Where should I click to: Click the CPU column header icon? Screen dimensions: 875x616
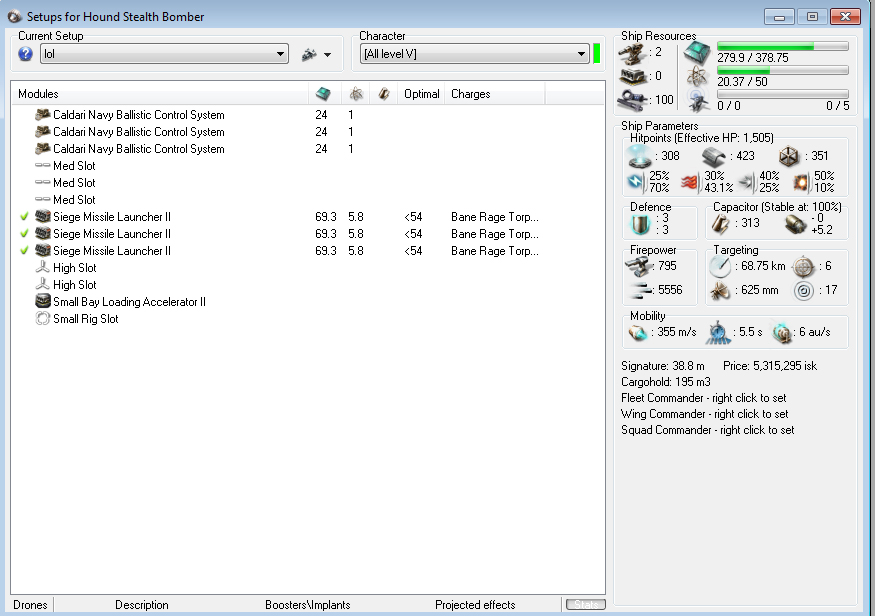click(355, 94)
